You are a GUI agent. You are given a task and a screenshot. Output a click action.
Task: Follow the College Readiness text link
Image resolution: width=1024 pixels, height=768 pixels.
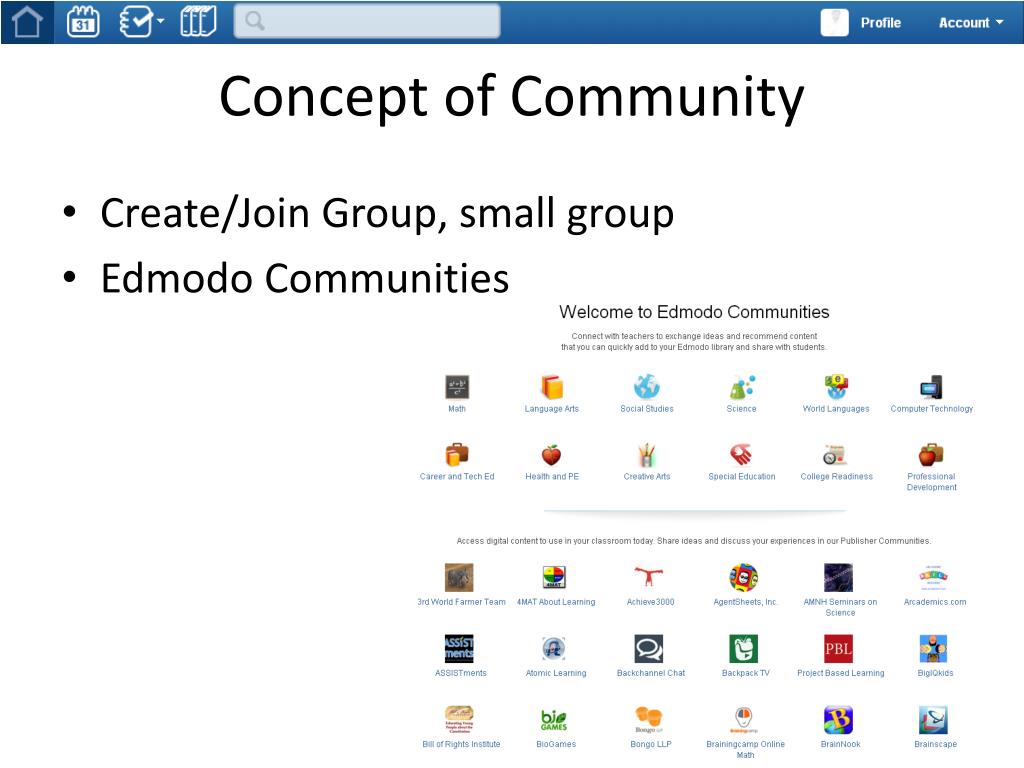point(837,477)
